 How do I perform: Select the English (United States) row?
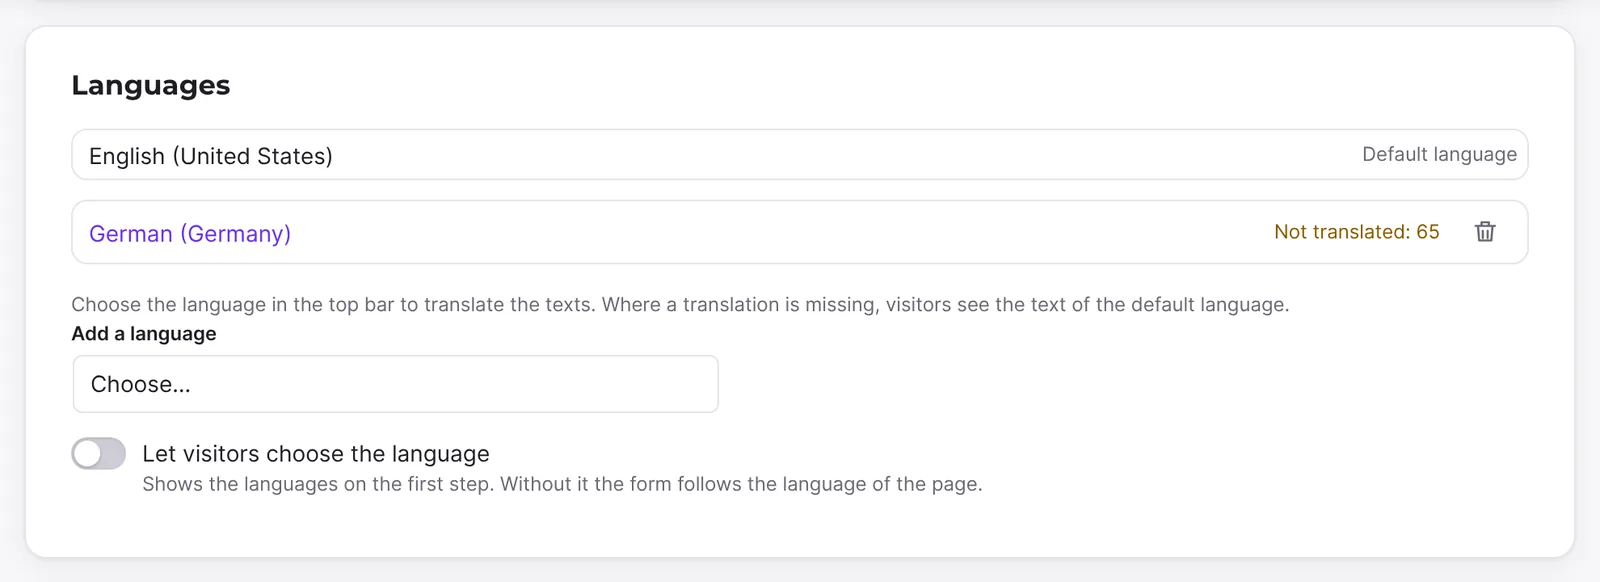(x=800, y=155)
